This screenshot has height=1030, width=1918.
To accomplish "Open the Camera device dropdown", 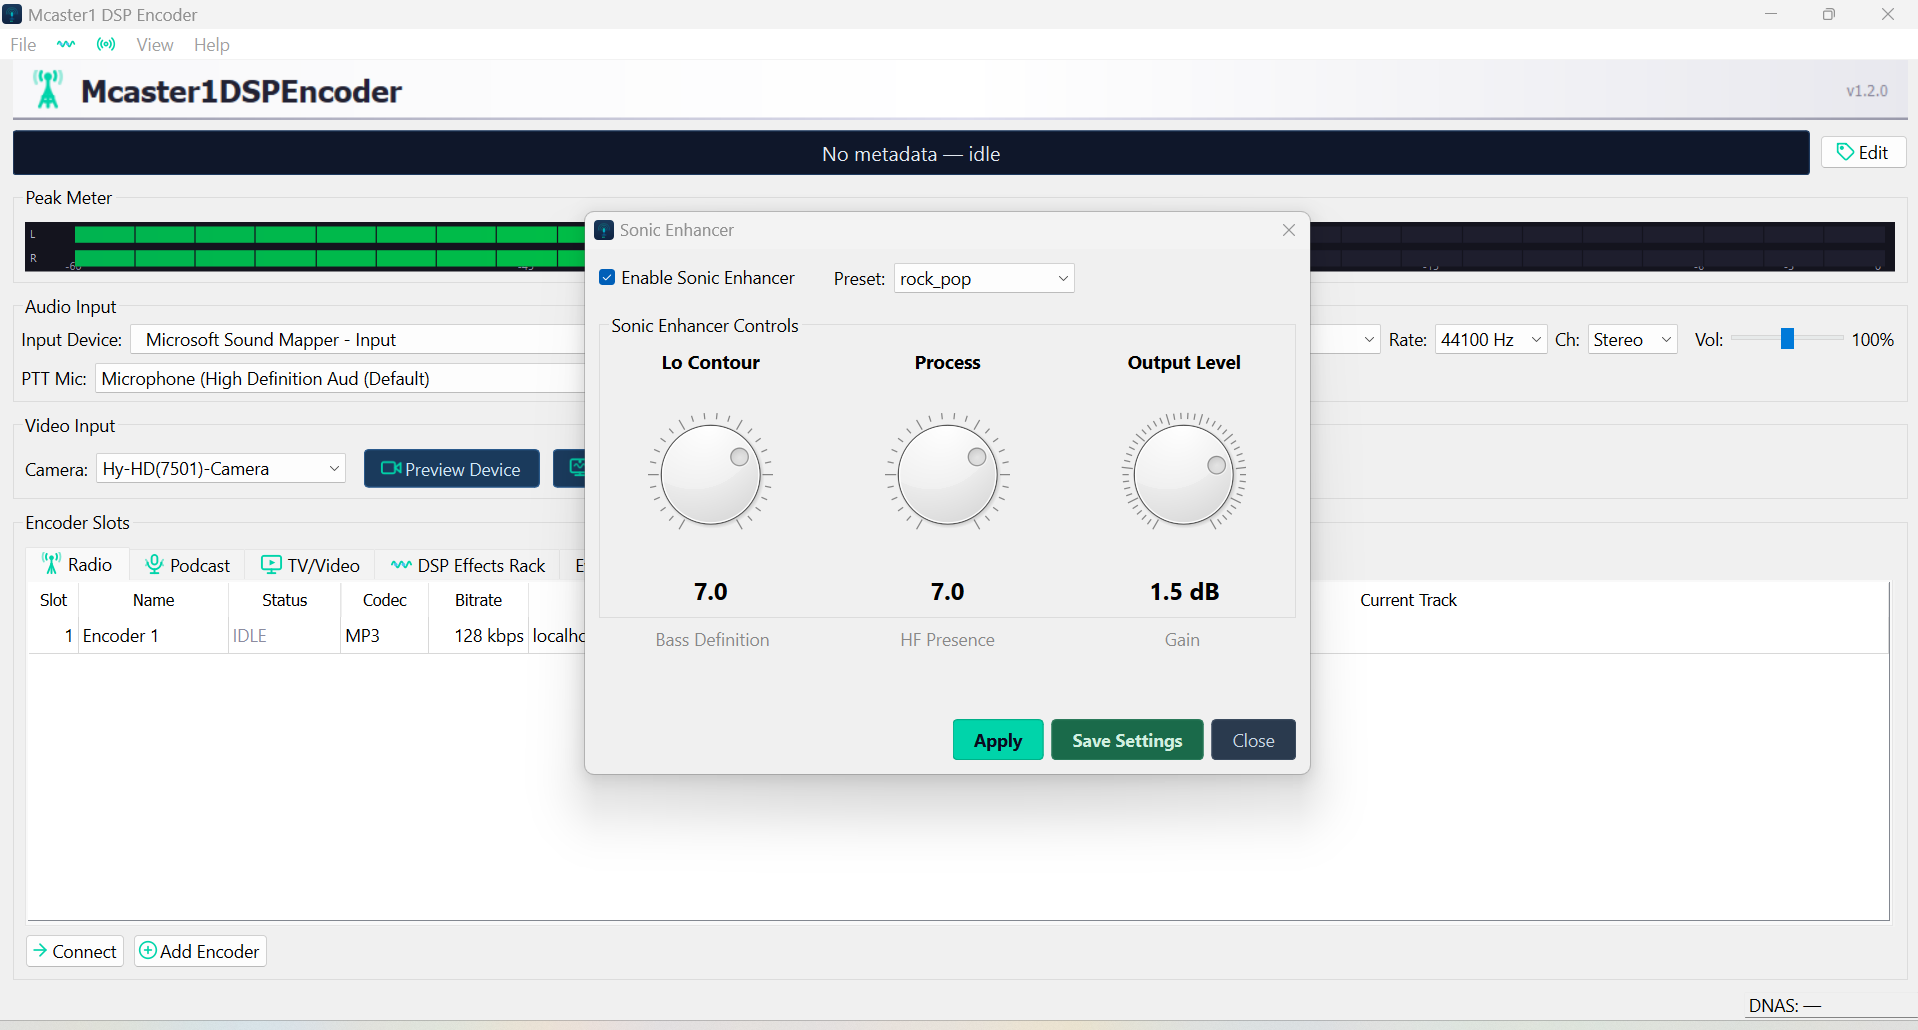I will [x=221, y=469].
